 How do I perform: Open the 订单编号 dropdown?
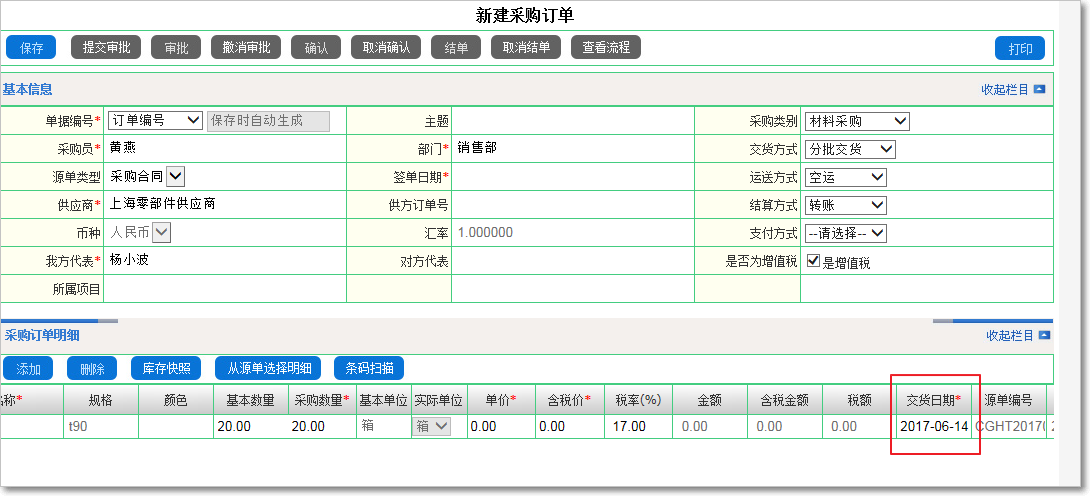pyautogui.click(x=155, y=120)
